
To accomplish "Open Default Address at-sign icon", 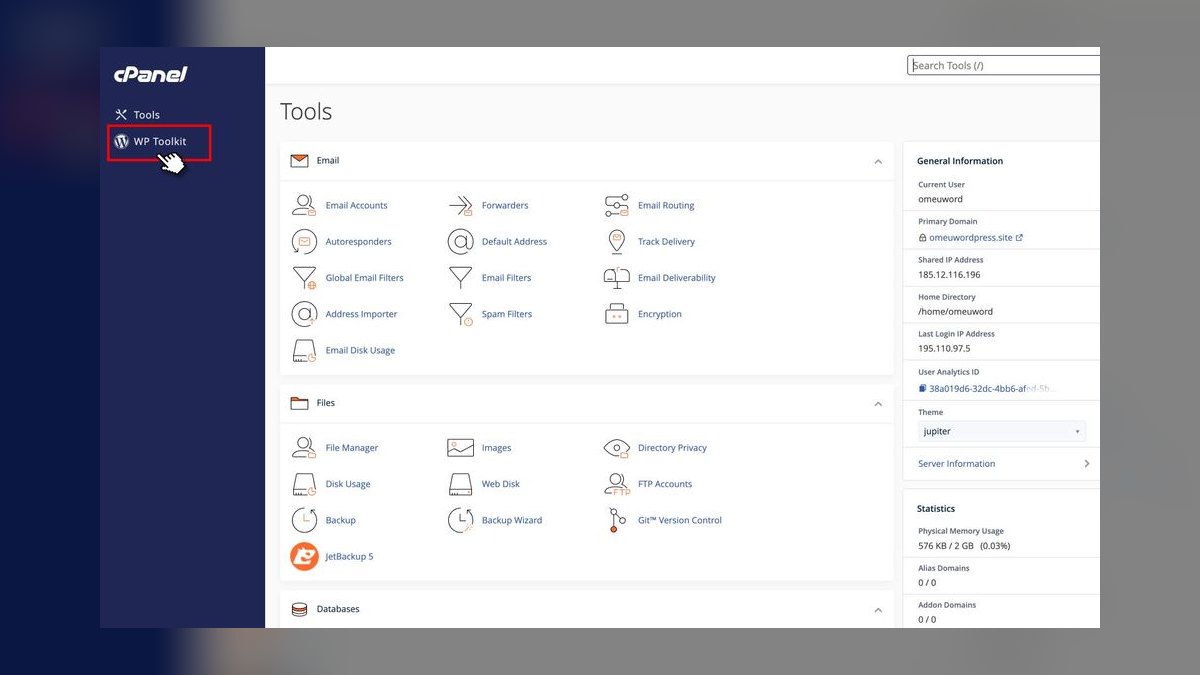I will point(460,241).
